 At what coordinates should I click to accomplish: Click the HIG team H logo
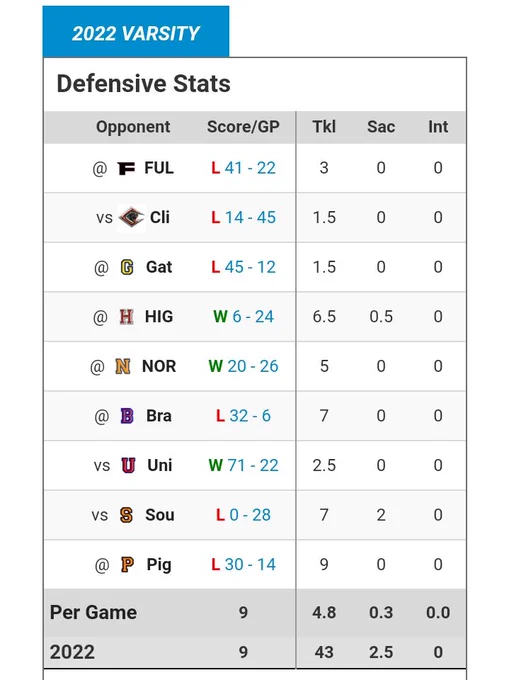pyautogui.click(x=126, y=317)
